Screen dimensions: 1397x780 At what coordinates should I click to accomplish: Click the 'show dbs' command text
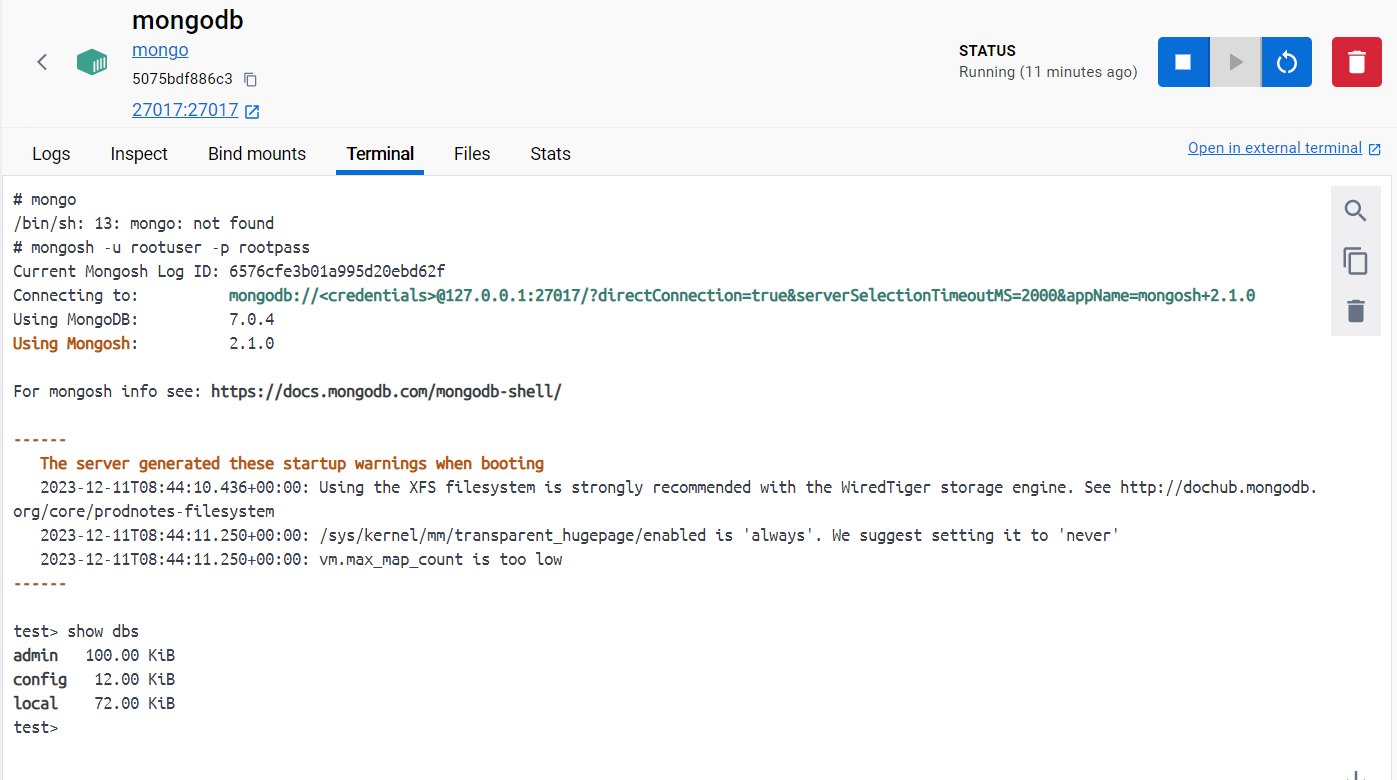(103, 631)
